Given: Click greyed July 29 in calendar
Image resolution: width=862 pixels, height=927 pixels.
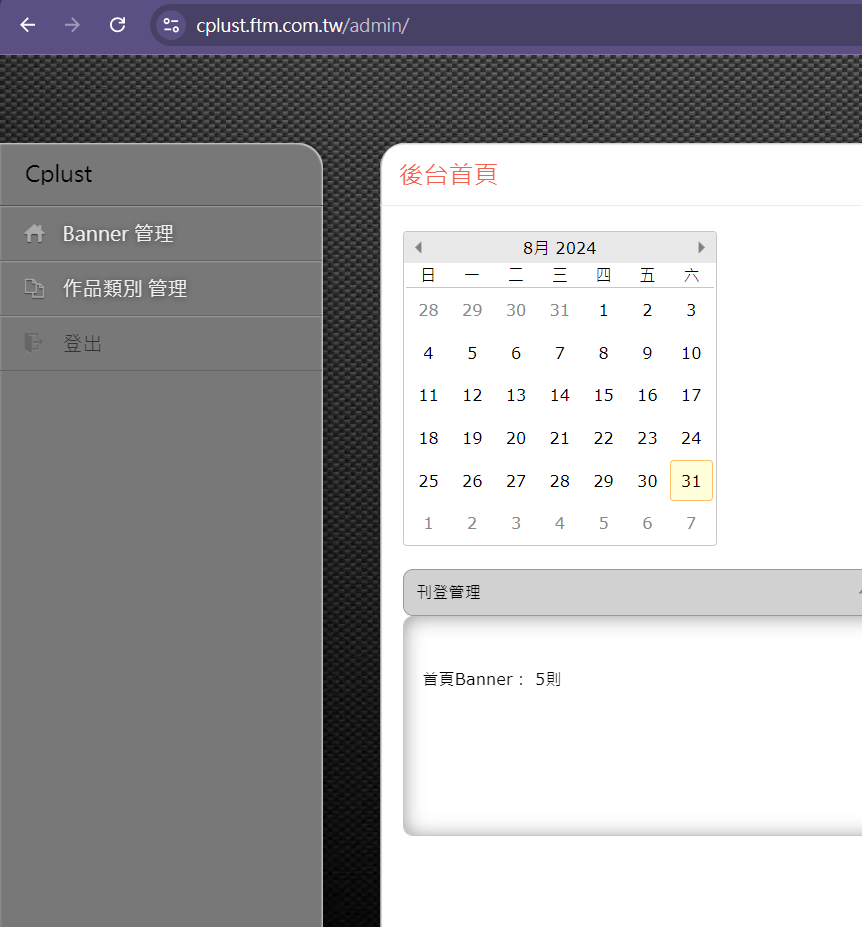Looking at the screenshot, I should click(472, 310).
